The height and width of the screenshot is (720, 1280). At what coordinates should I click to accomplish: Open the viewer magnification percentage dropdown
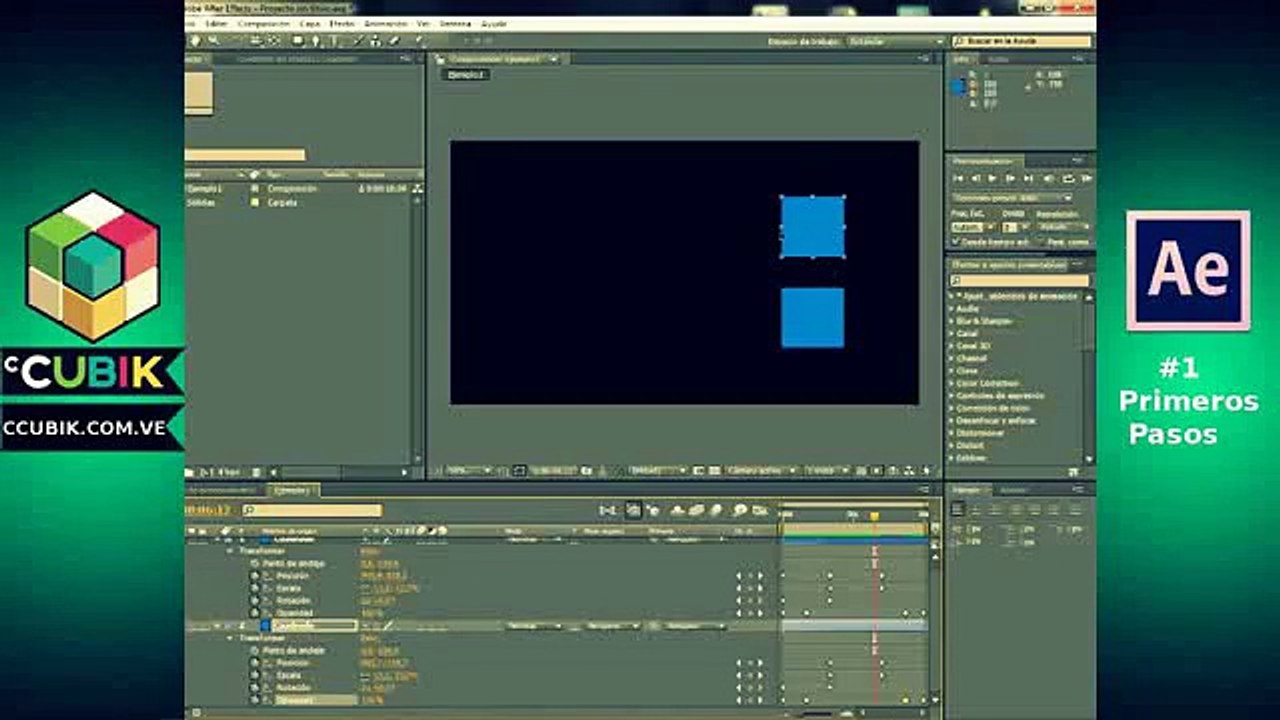470,470
